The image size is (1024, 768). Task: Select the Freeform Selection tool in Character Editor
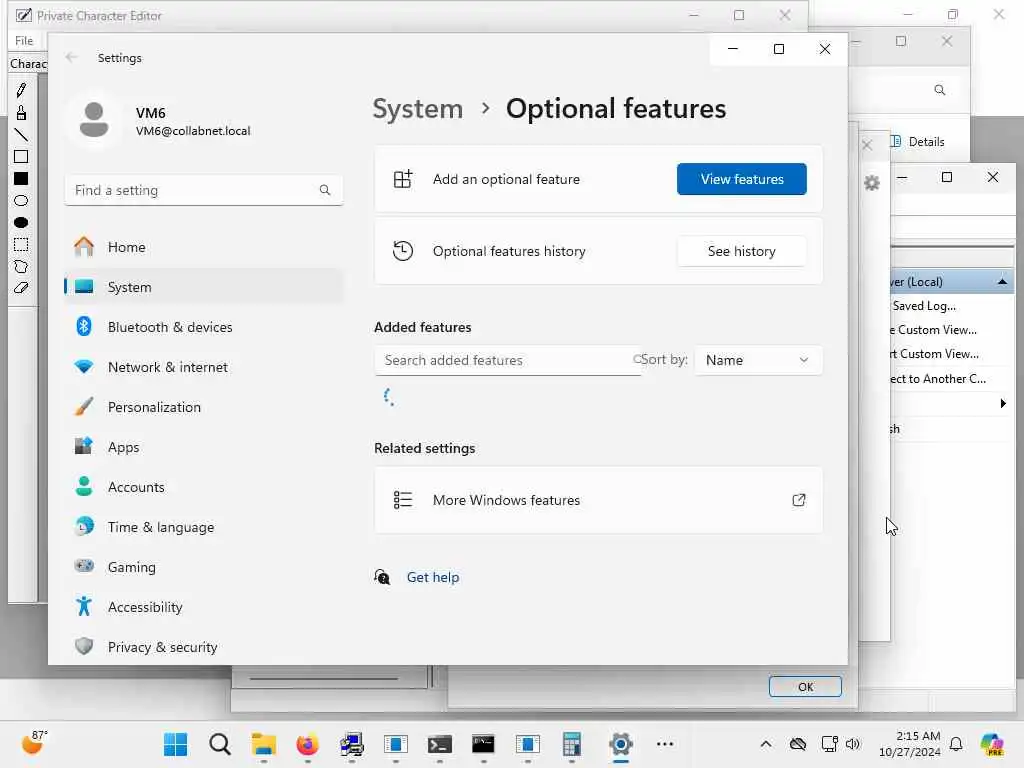[x=21, y=266]
